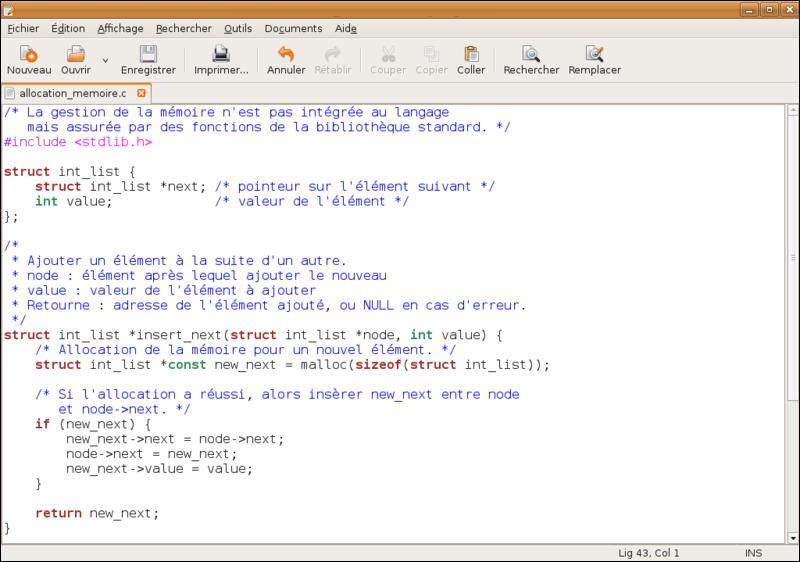The image size is (800, 562).
Task: Click the insert_next function name
Action: (x=179, y=335)
